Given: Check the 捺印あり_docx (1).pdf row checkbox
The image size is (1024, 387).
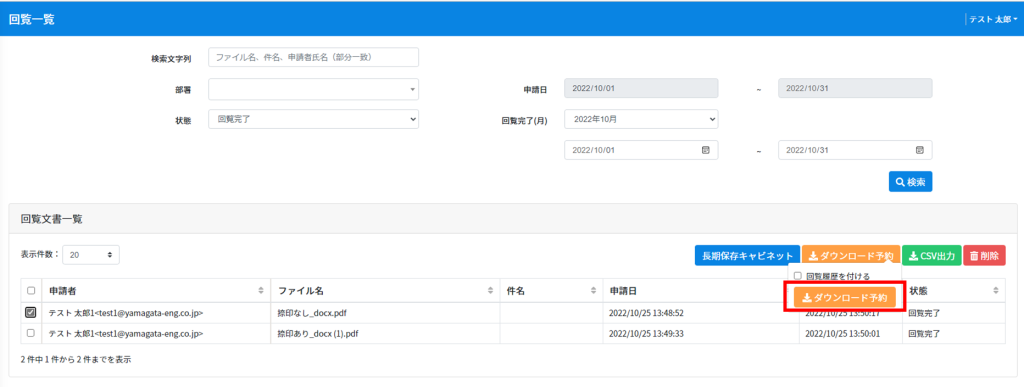Looking at the screenshot, I should (x=31, y=333).
